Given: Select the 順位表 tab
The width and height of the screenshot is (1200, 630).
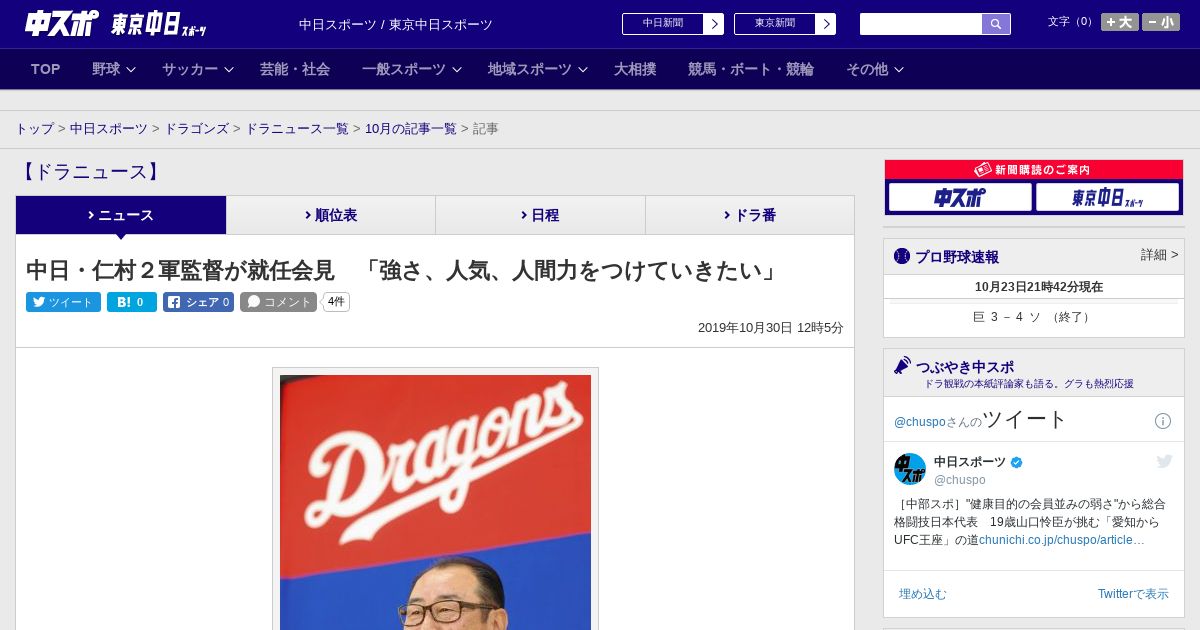Looking at the screenshot, I should [331, 215].
